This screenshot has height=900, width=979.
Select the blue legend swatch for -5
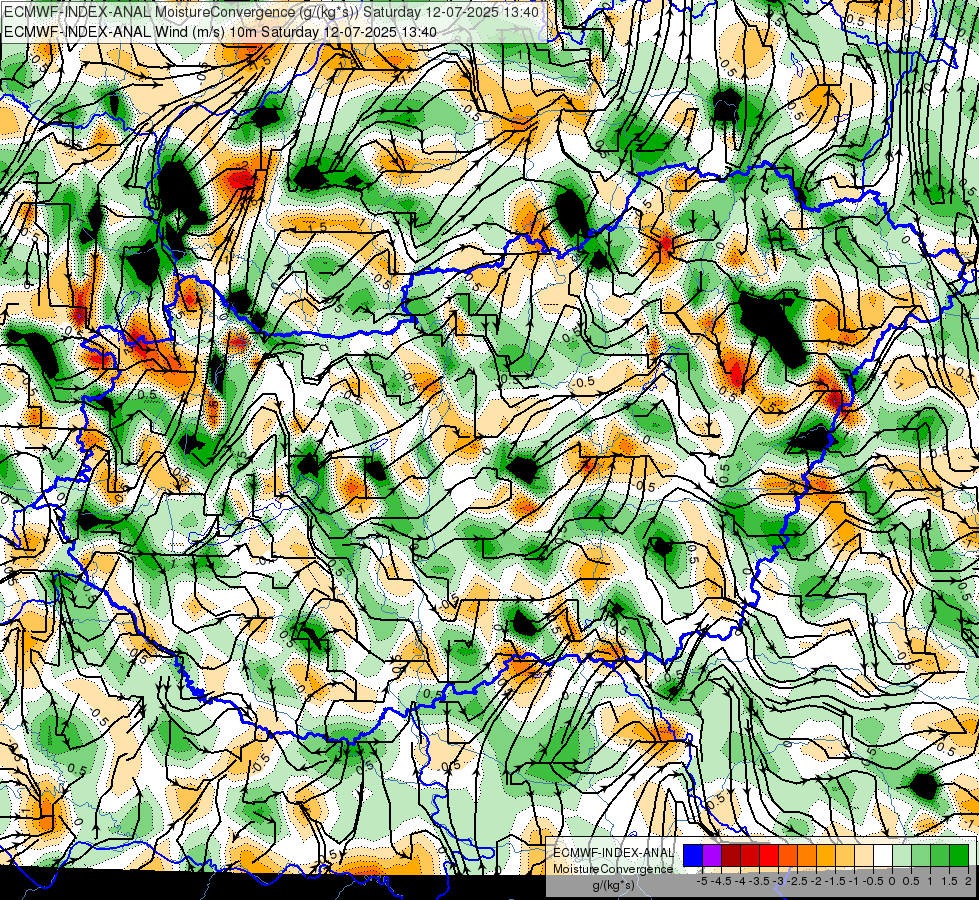click(693, 856)
